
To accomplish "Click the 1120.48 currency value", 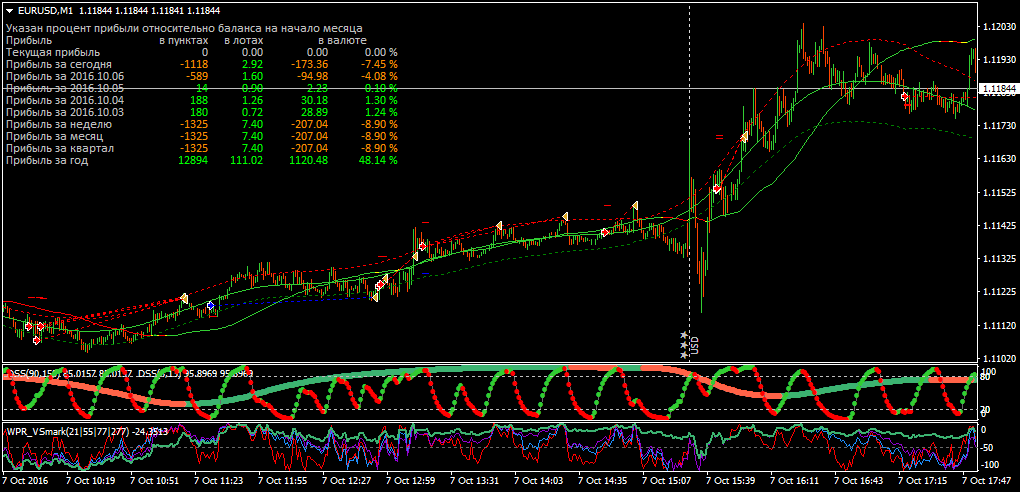I will tap(309, 160).
